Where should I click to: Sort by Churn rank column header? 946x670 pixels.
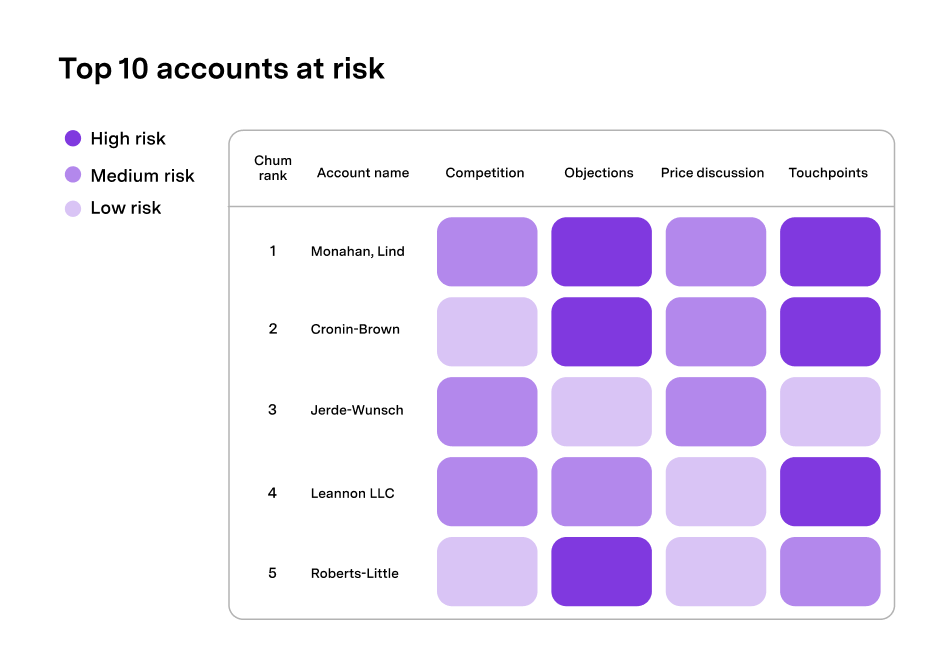point(273,168)
